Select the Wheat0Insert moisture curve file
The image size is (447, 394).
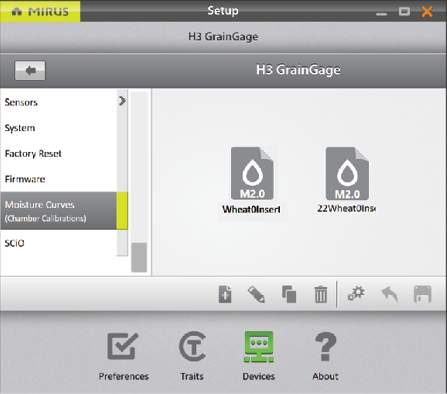pyautogui.click(x=252, y=182)
